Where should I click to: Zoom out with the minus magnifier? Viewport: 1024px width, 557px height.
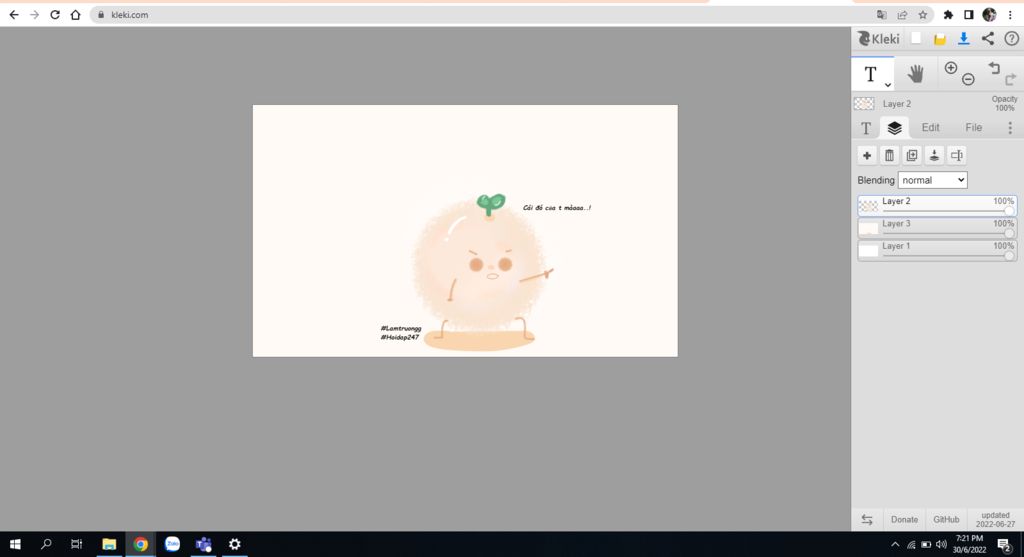[968, 80]
